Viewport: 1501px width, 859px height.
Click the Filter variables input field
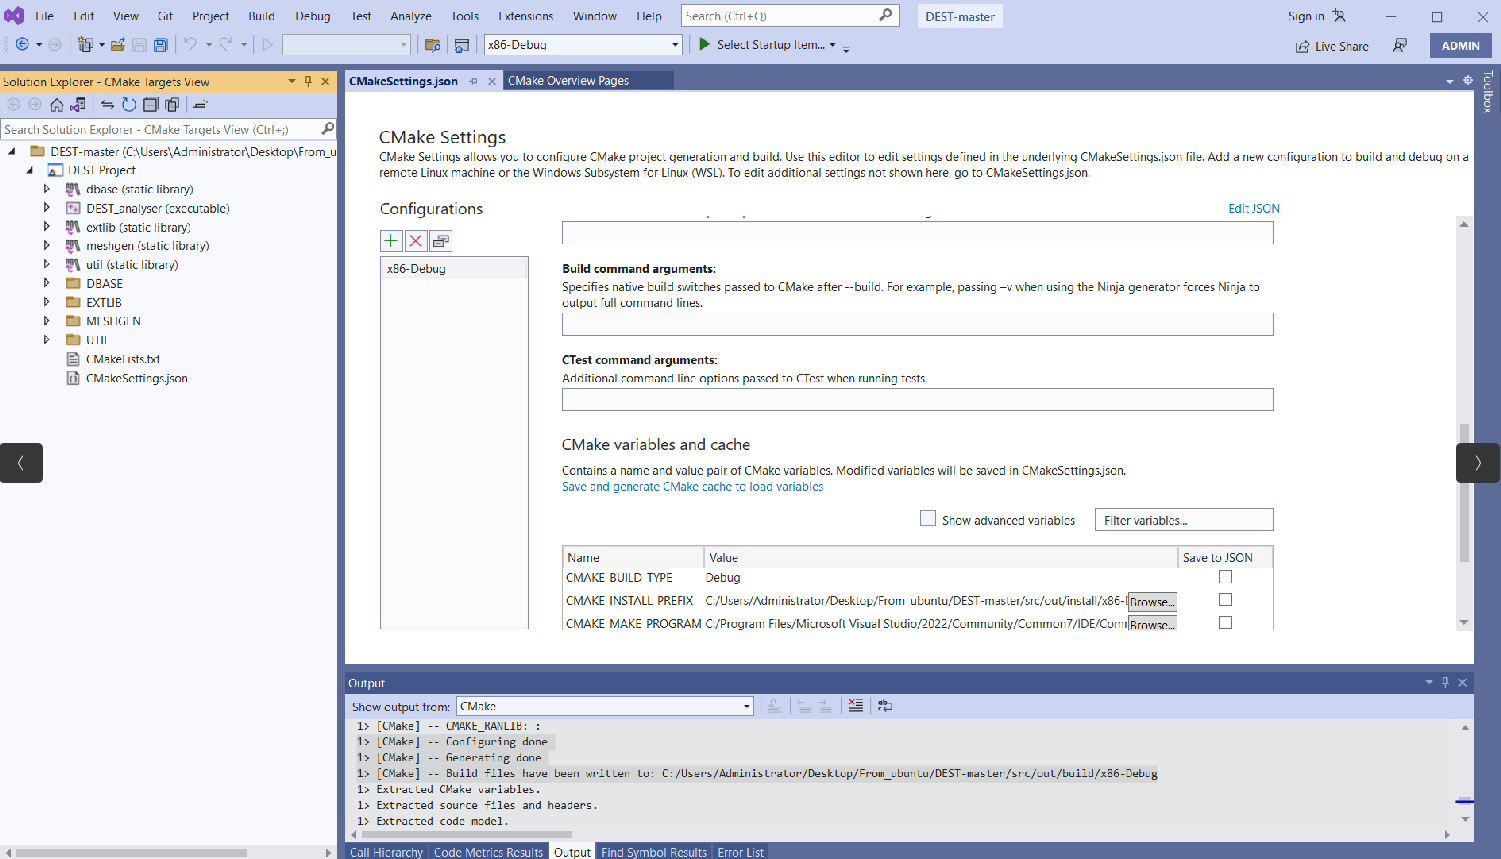pos(1184,520)
